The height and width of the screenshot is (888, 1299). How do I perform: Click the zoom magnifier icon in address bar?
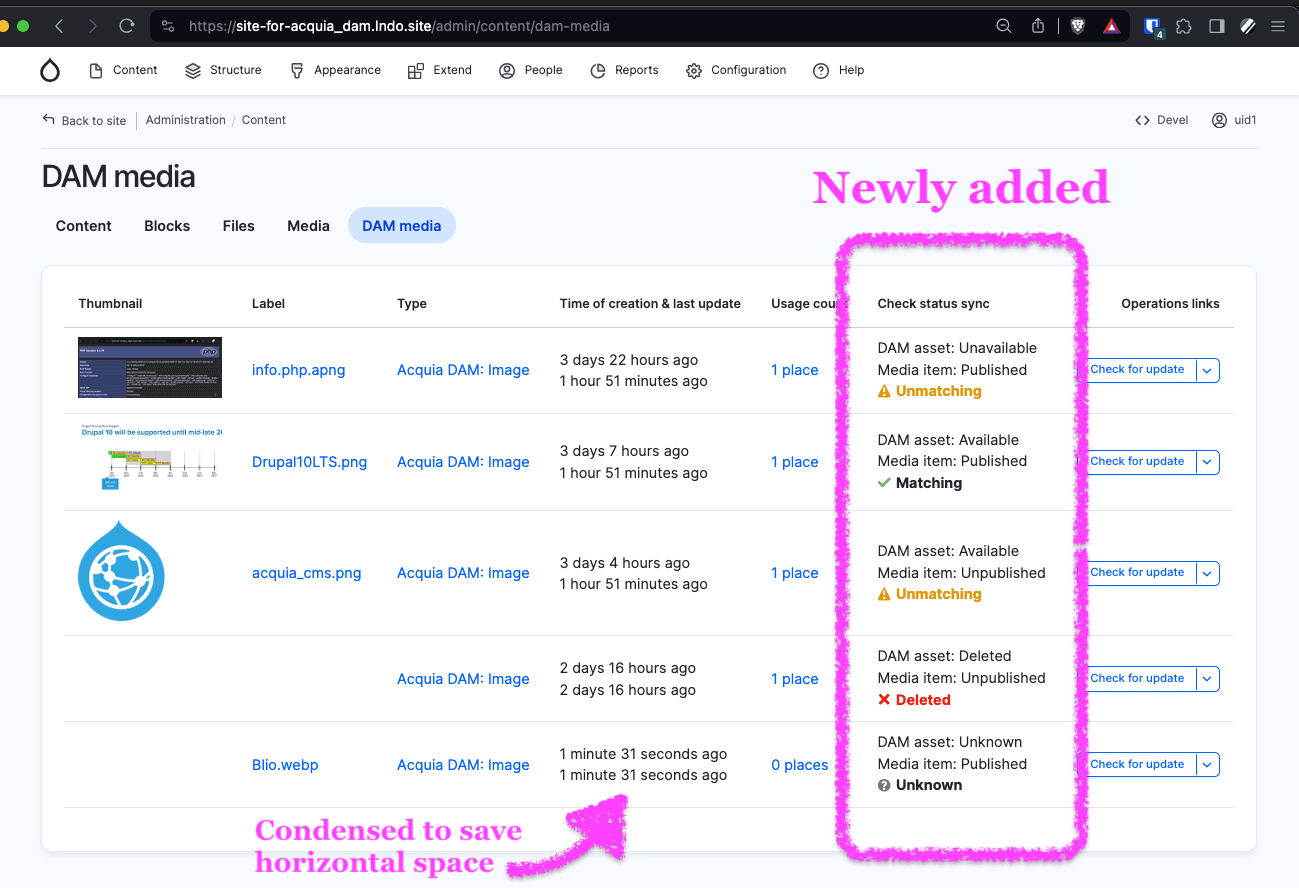coord(1004,27)
